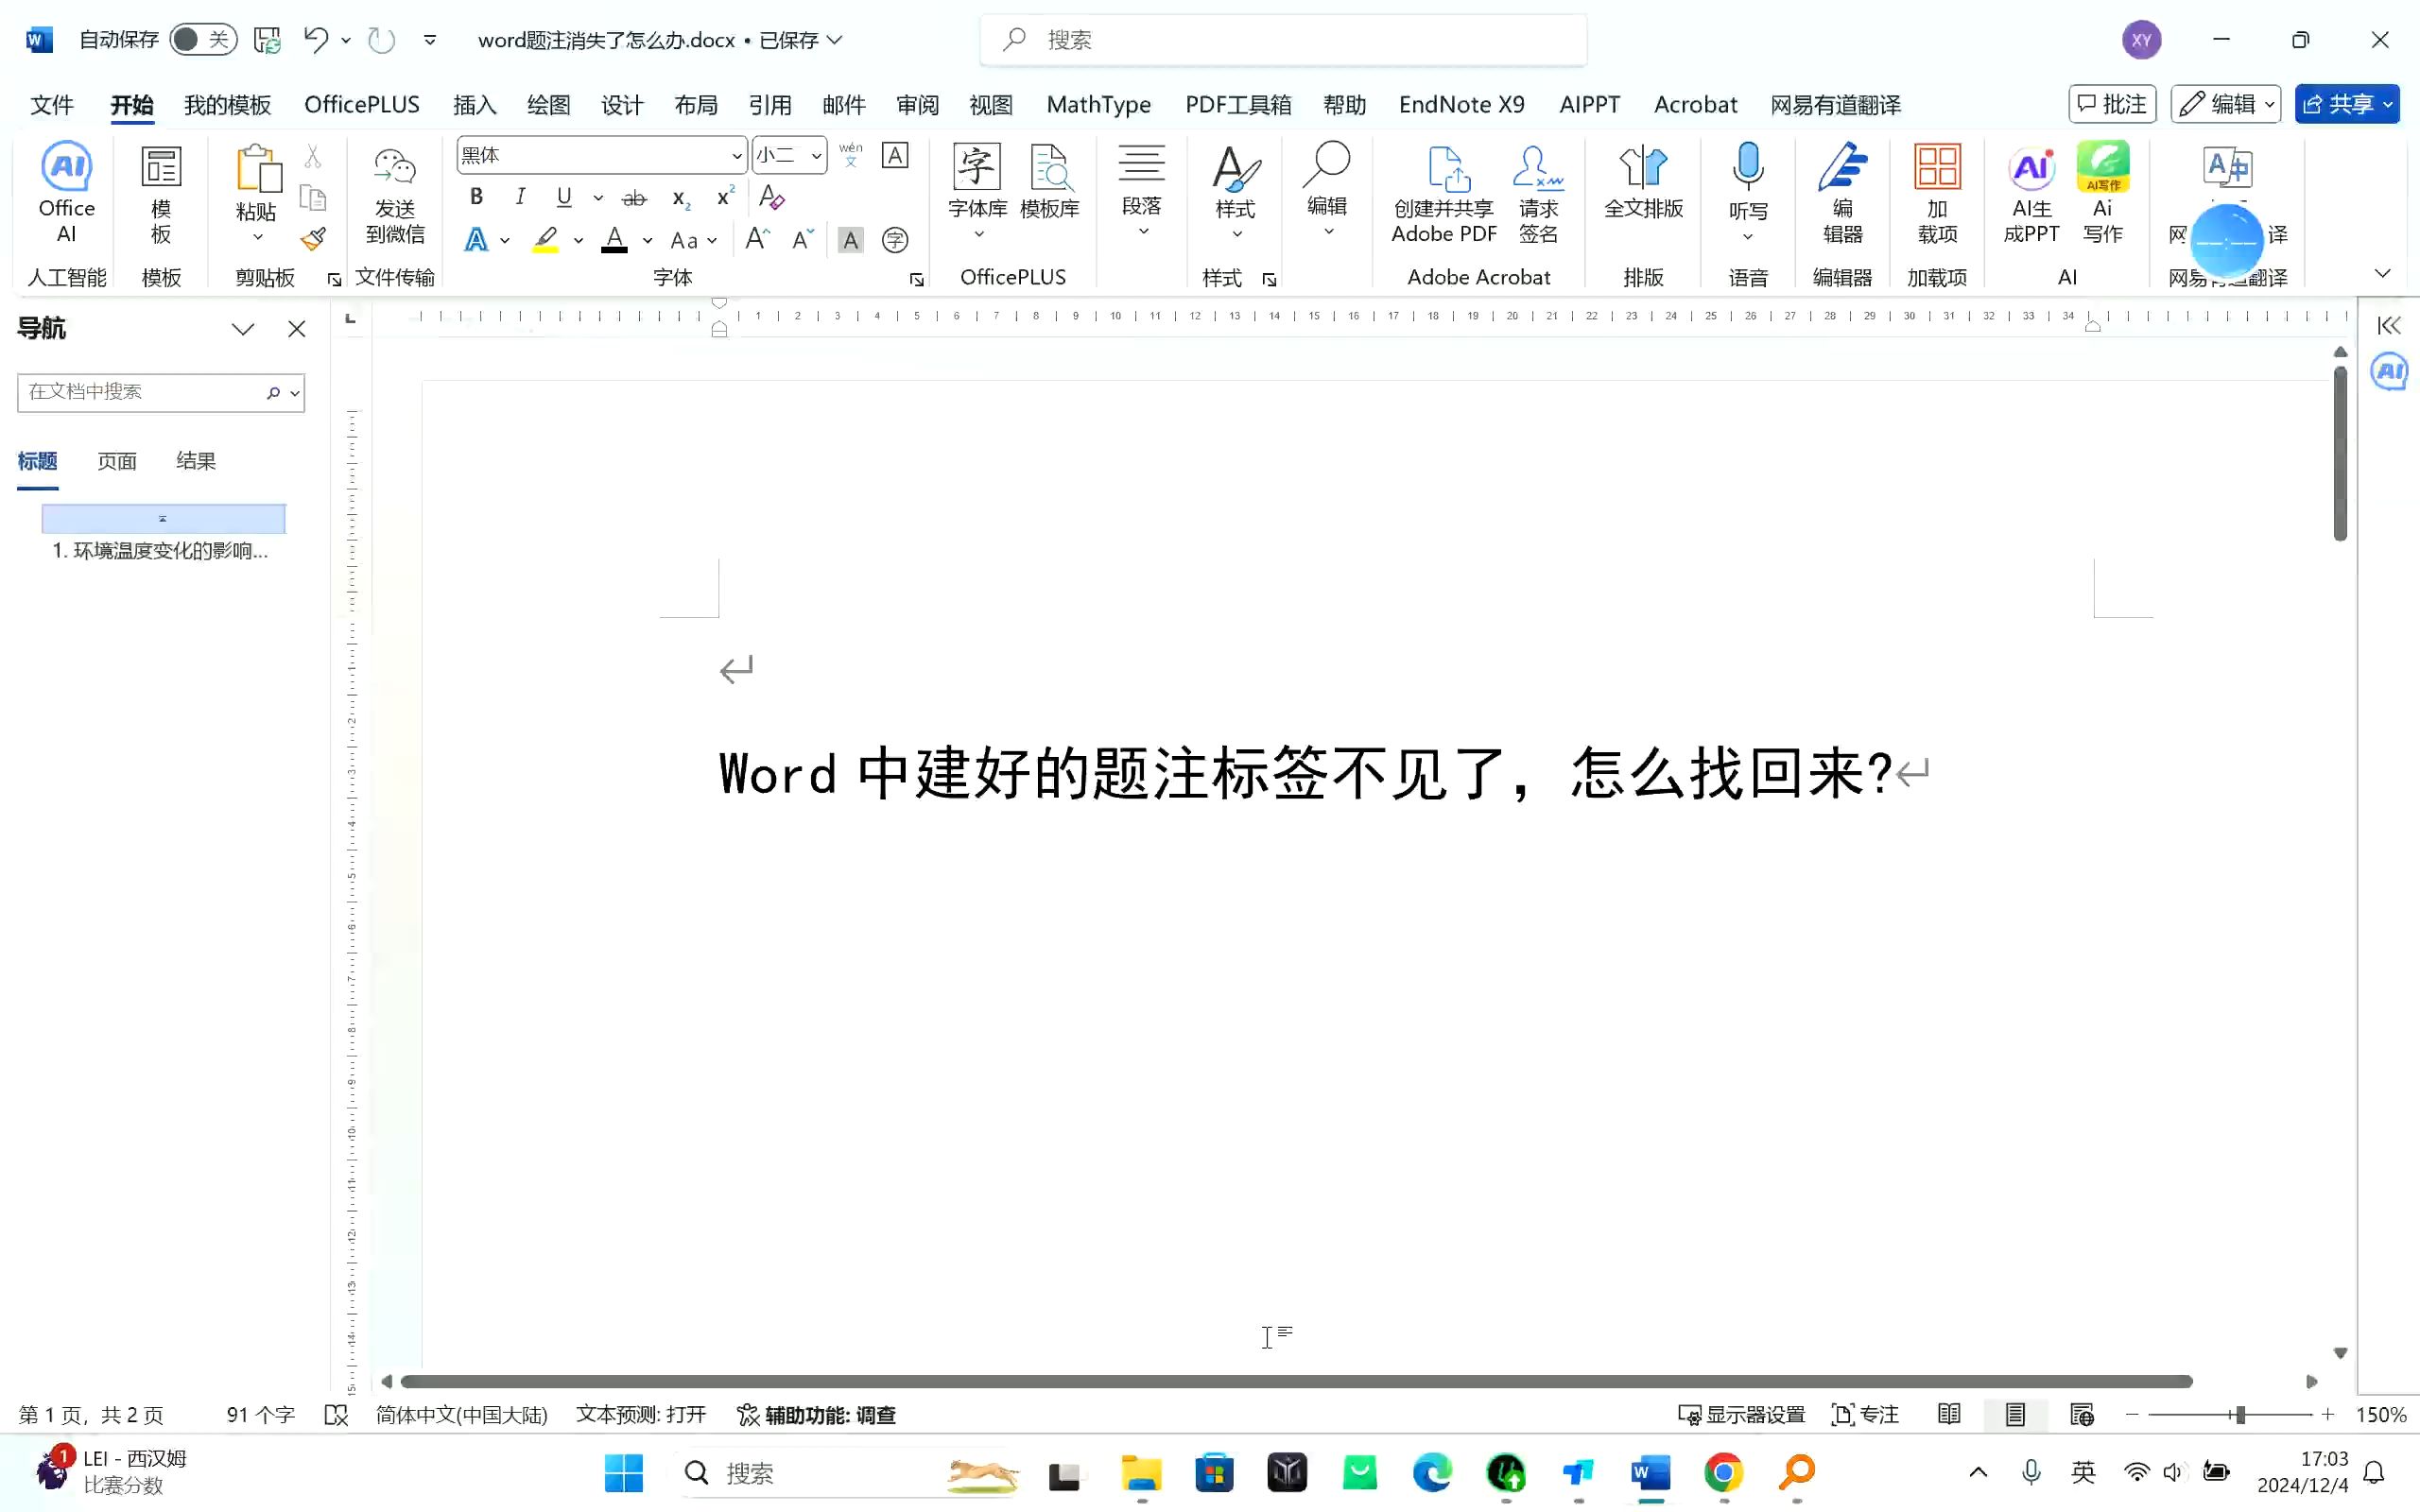Viewport: 2420px width, 1512px height.
Task: Switch to 结构 navigation panel tab
Action: click(x=195, y=460)
